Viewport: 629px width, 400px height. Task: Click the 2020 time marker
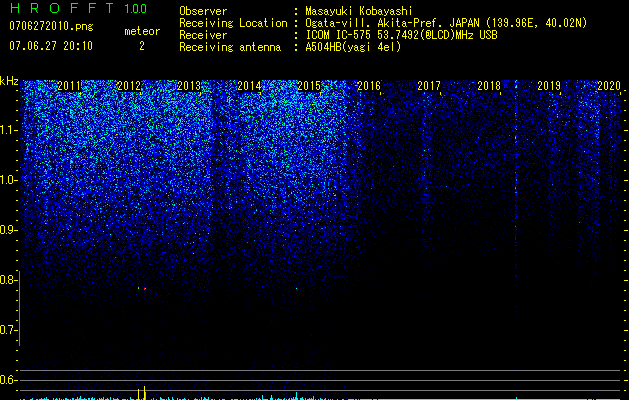(609, 86)
